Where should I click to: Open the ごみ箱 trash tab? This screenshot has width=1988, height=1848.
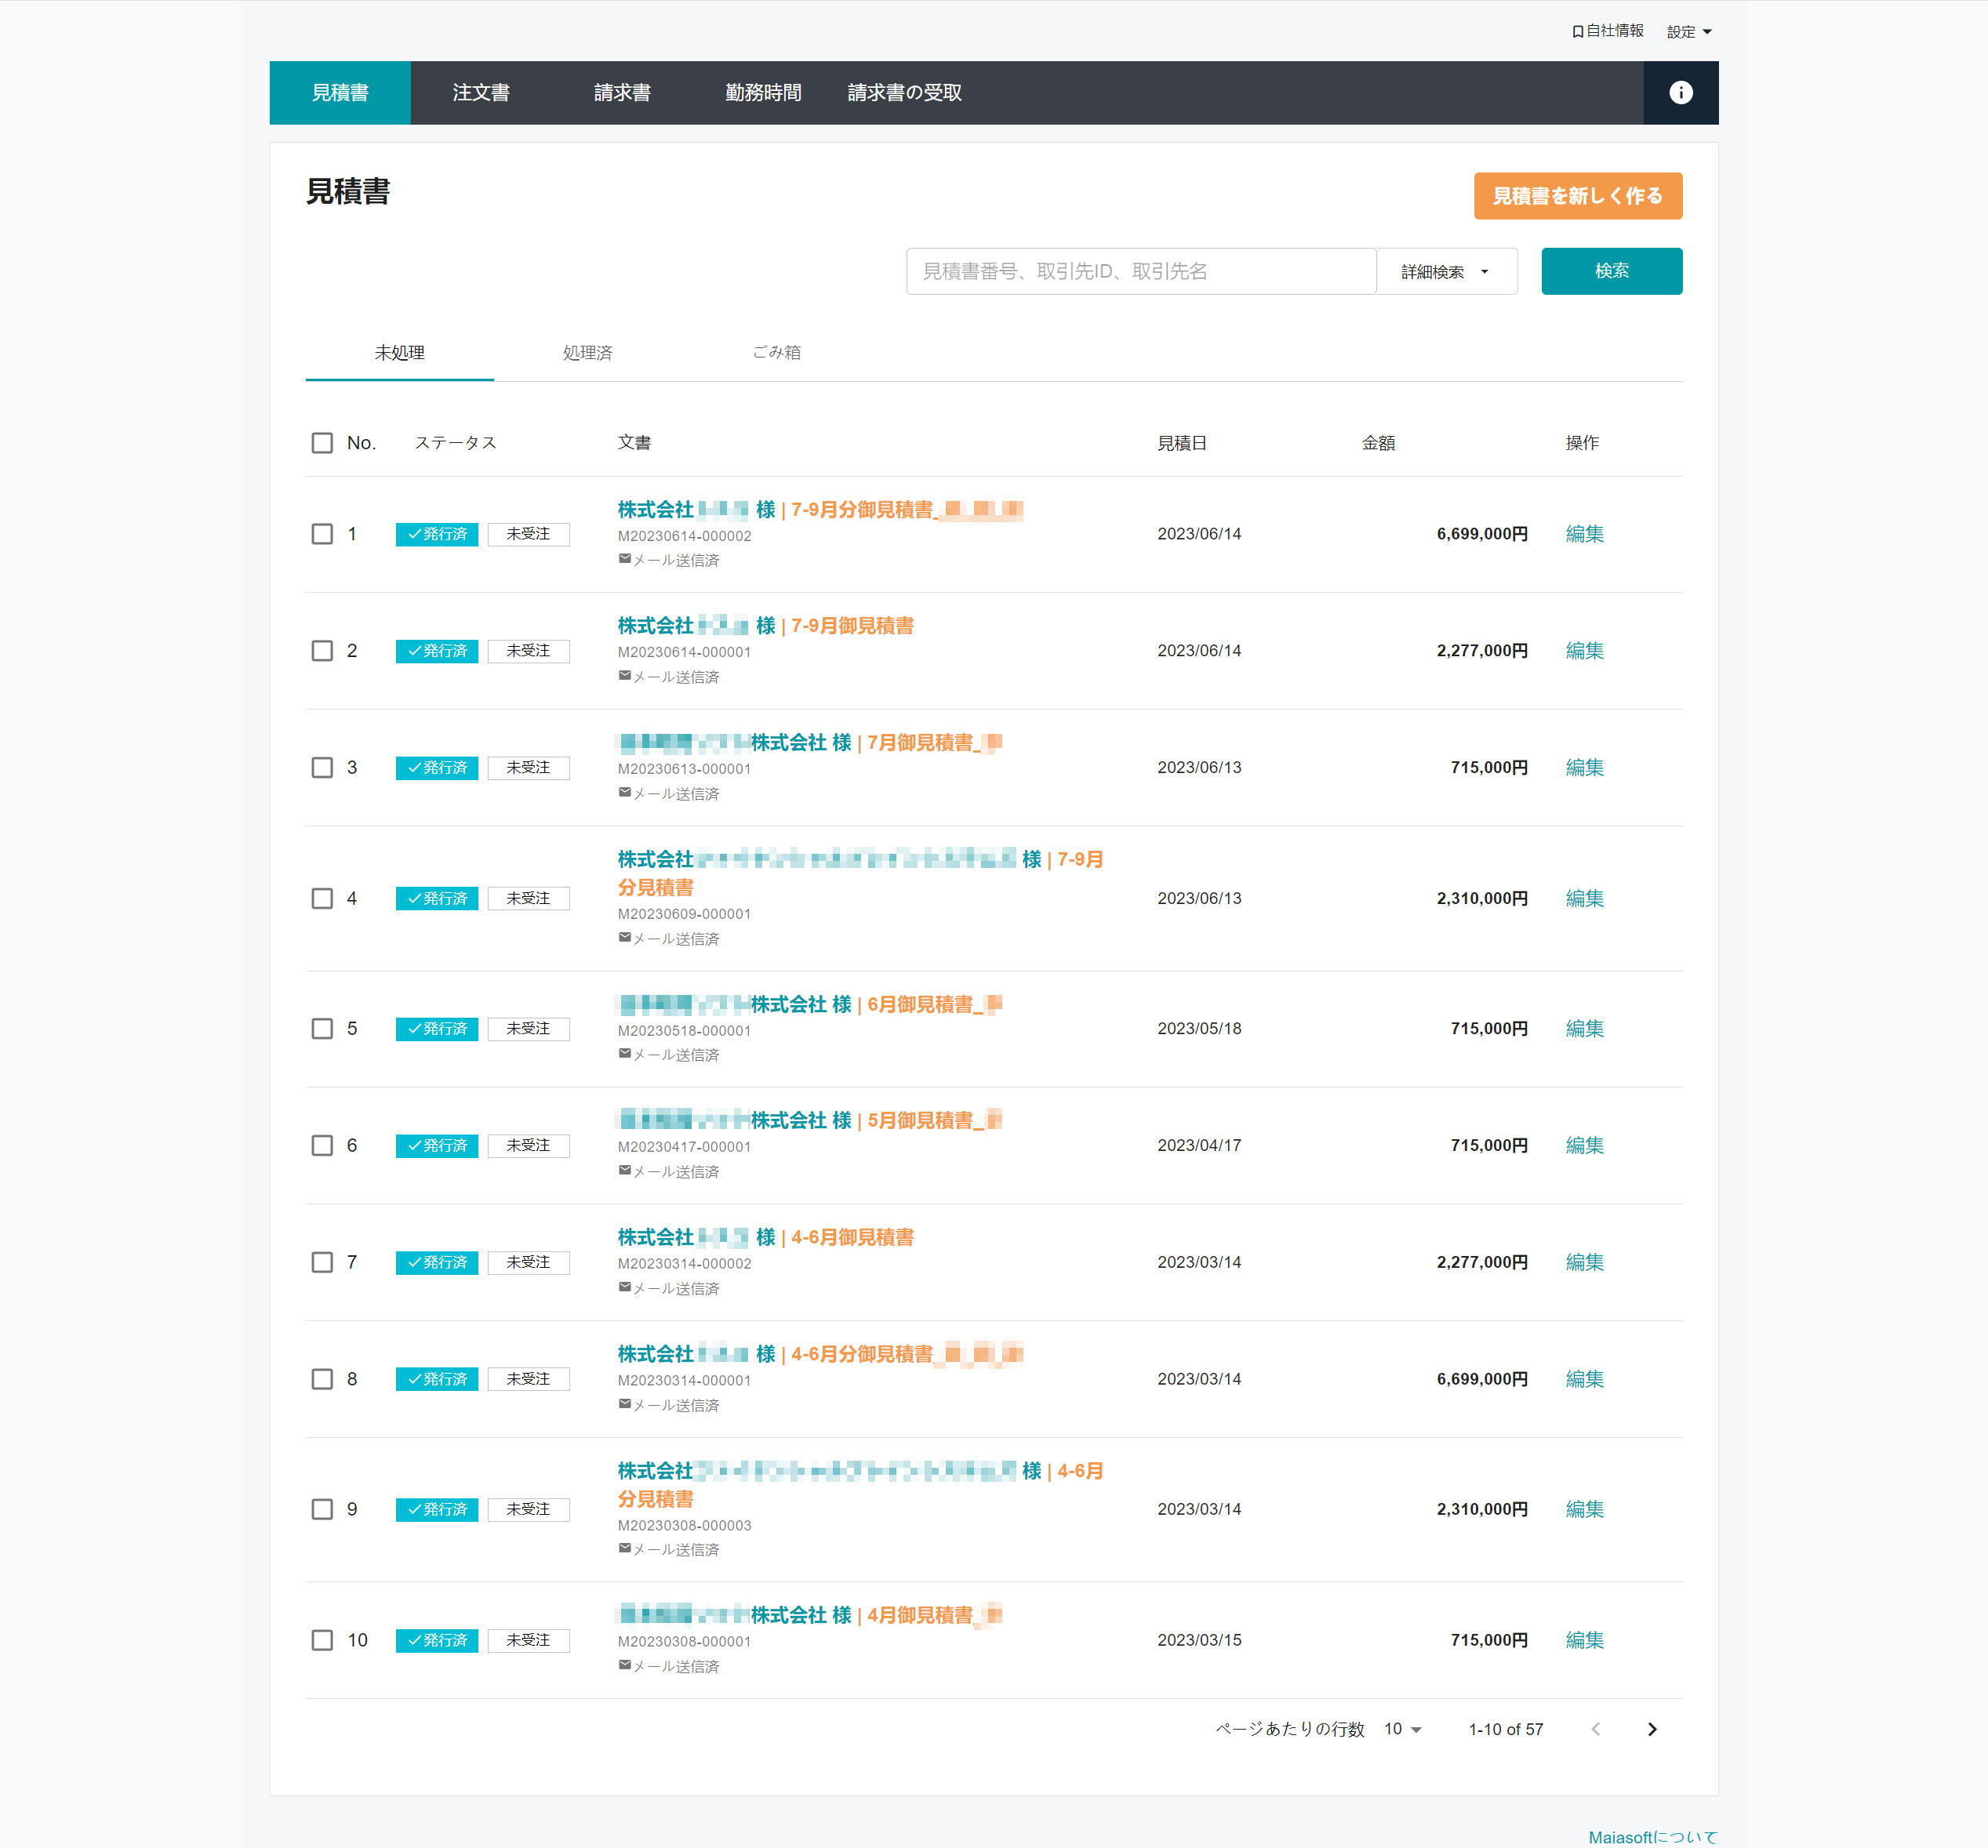[776, 353]
